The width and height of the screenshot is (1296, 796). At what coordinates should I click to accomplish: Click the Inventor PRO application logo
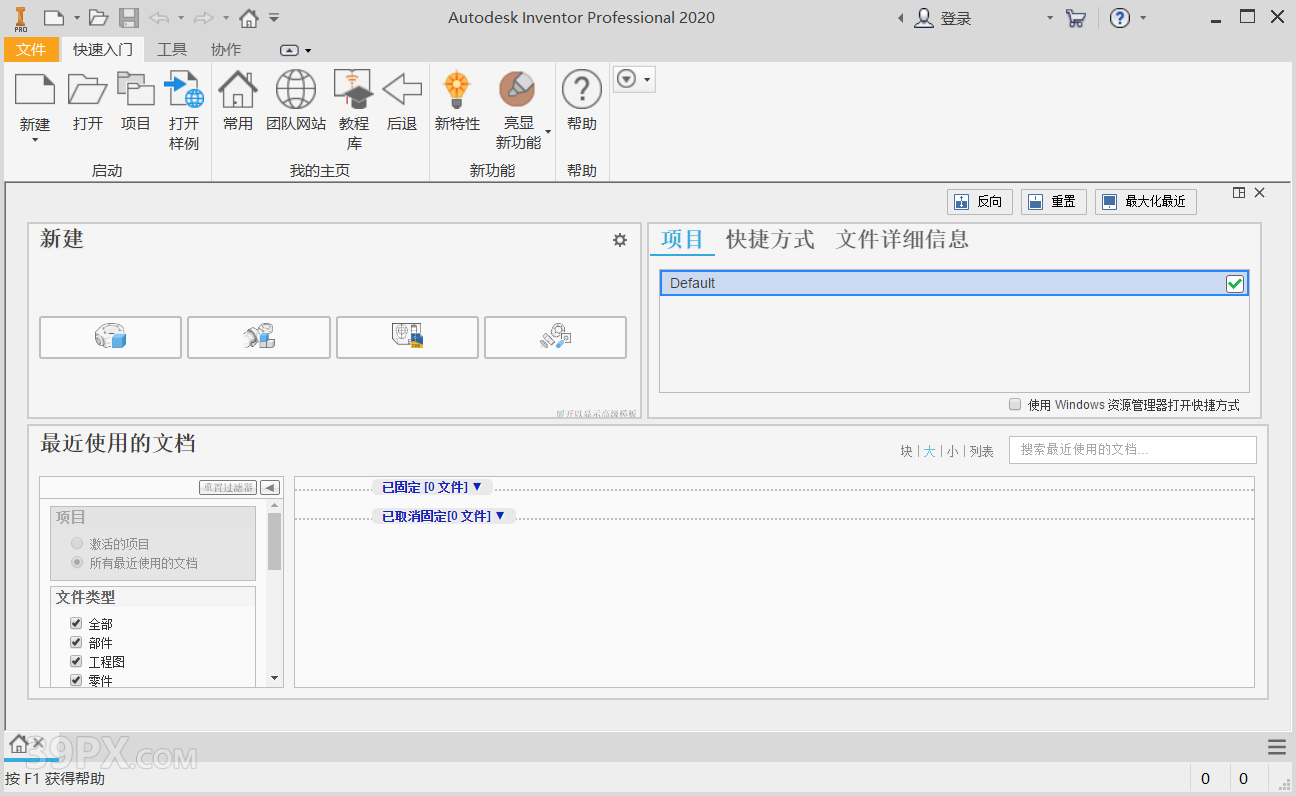click(20, 18)
